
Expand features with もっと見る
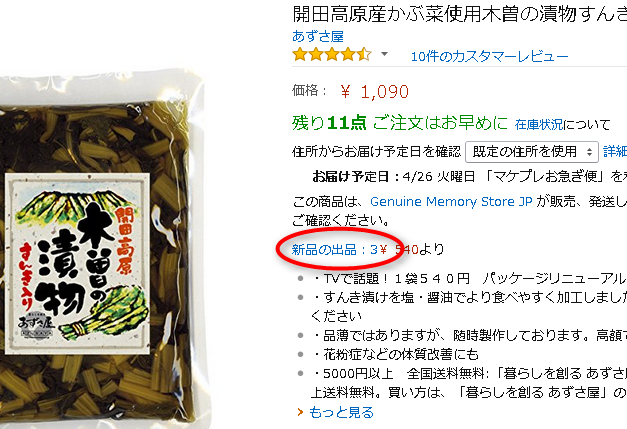tap(341, 412)
